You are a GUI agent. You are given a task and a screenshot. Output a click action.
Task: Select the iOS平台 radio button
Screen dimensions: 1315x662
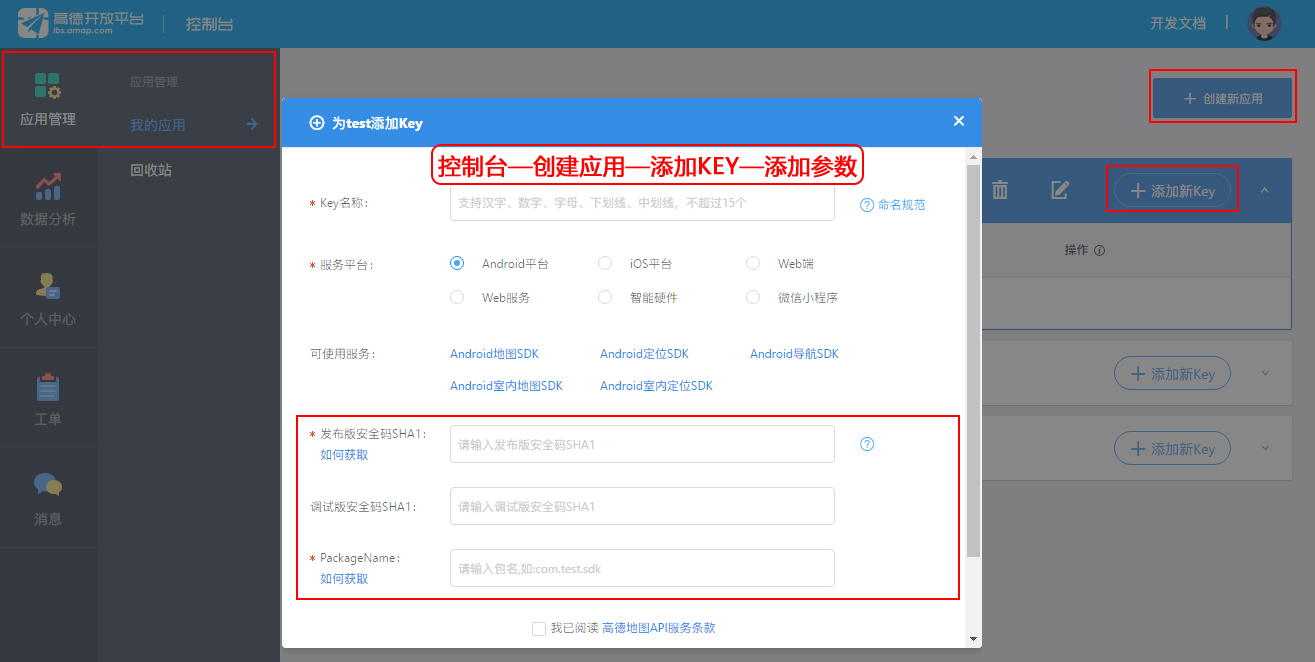coord(605,264)
